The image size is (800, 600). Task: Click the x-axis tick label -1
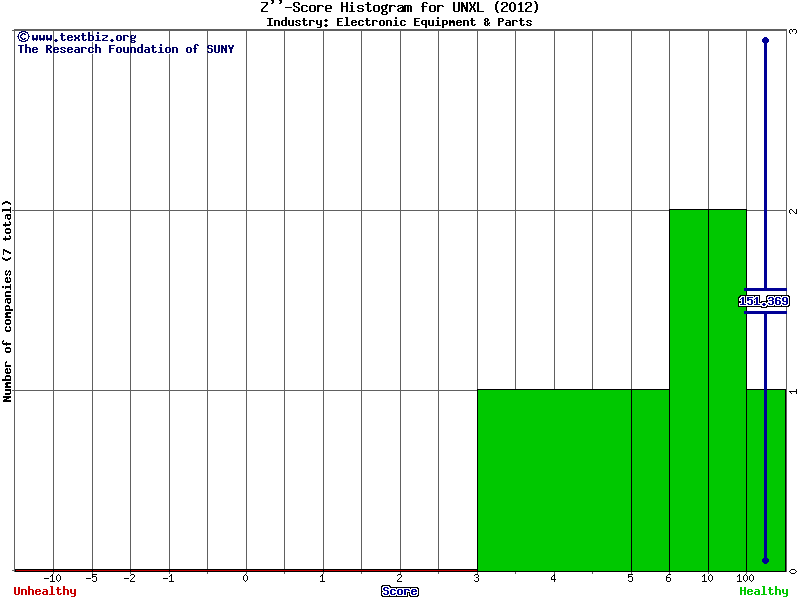tap(168, 579)
